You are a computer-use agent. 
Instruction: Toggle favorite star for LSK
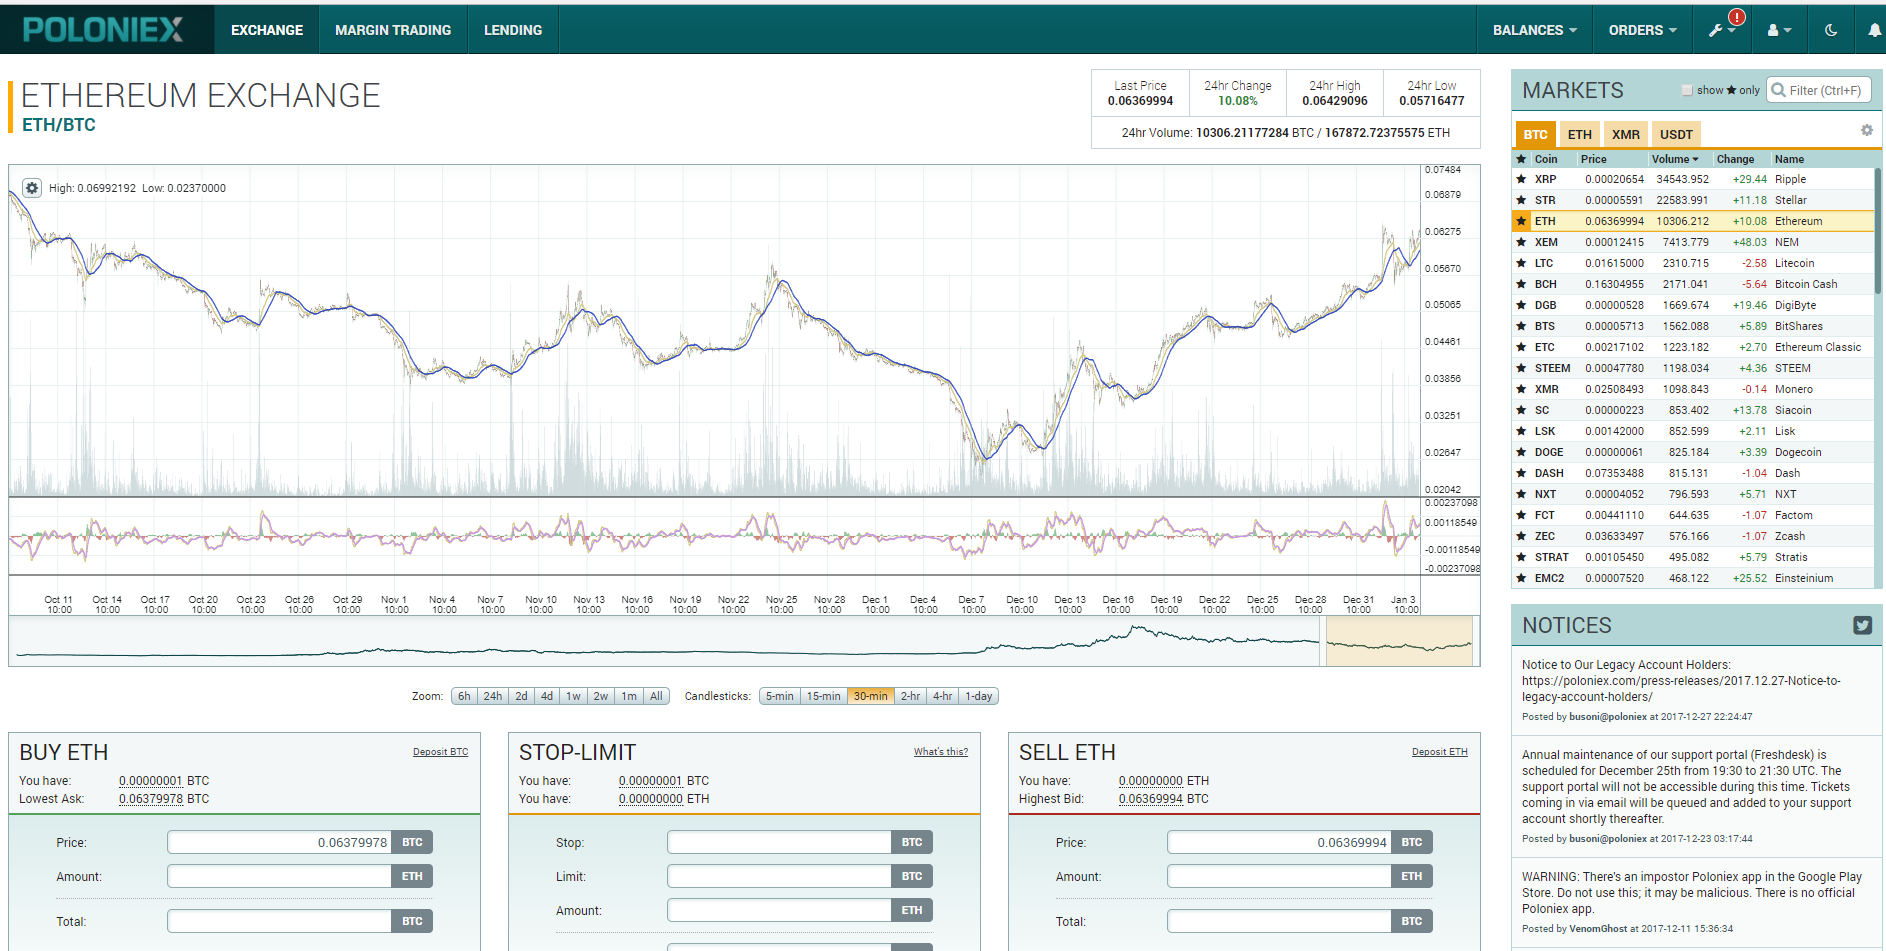1521,431
